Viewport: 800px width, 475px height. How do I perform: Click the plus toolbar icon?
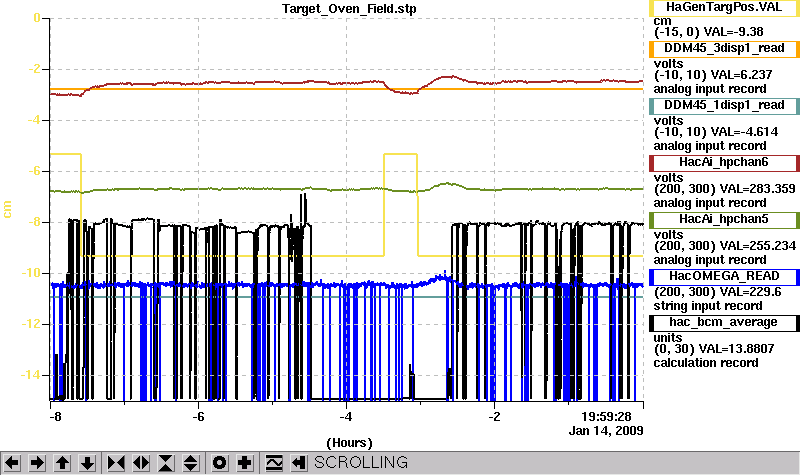click(245, 463)
